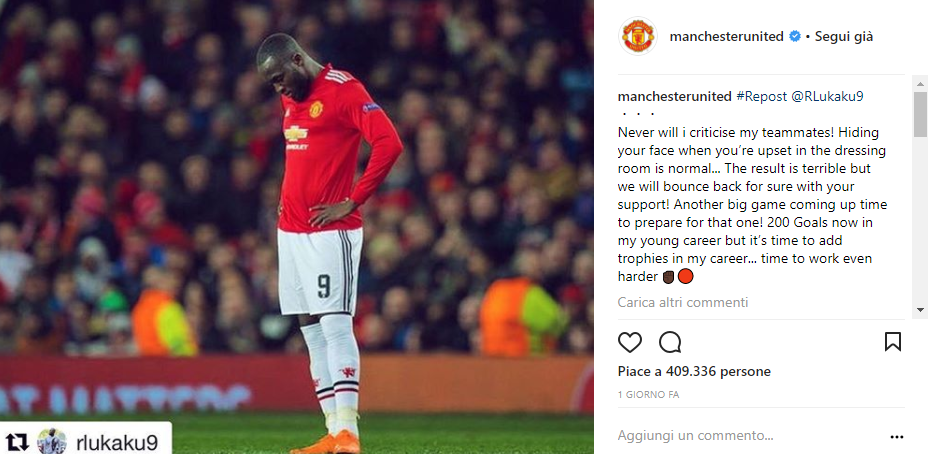Open comments via speech bubble icon
The image size is (928, 454).
pos(670,342)
